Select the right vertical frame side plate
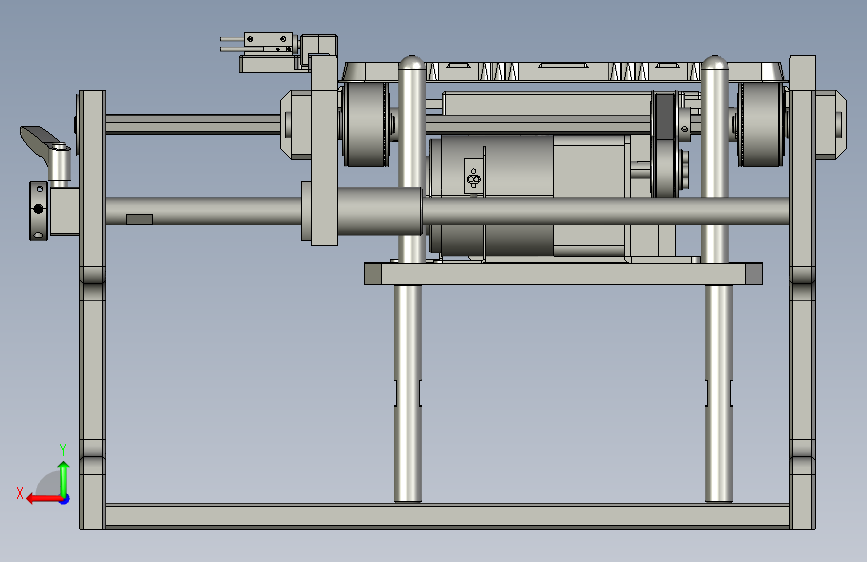Screen dimensions: 867x562 (802, 293)
